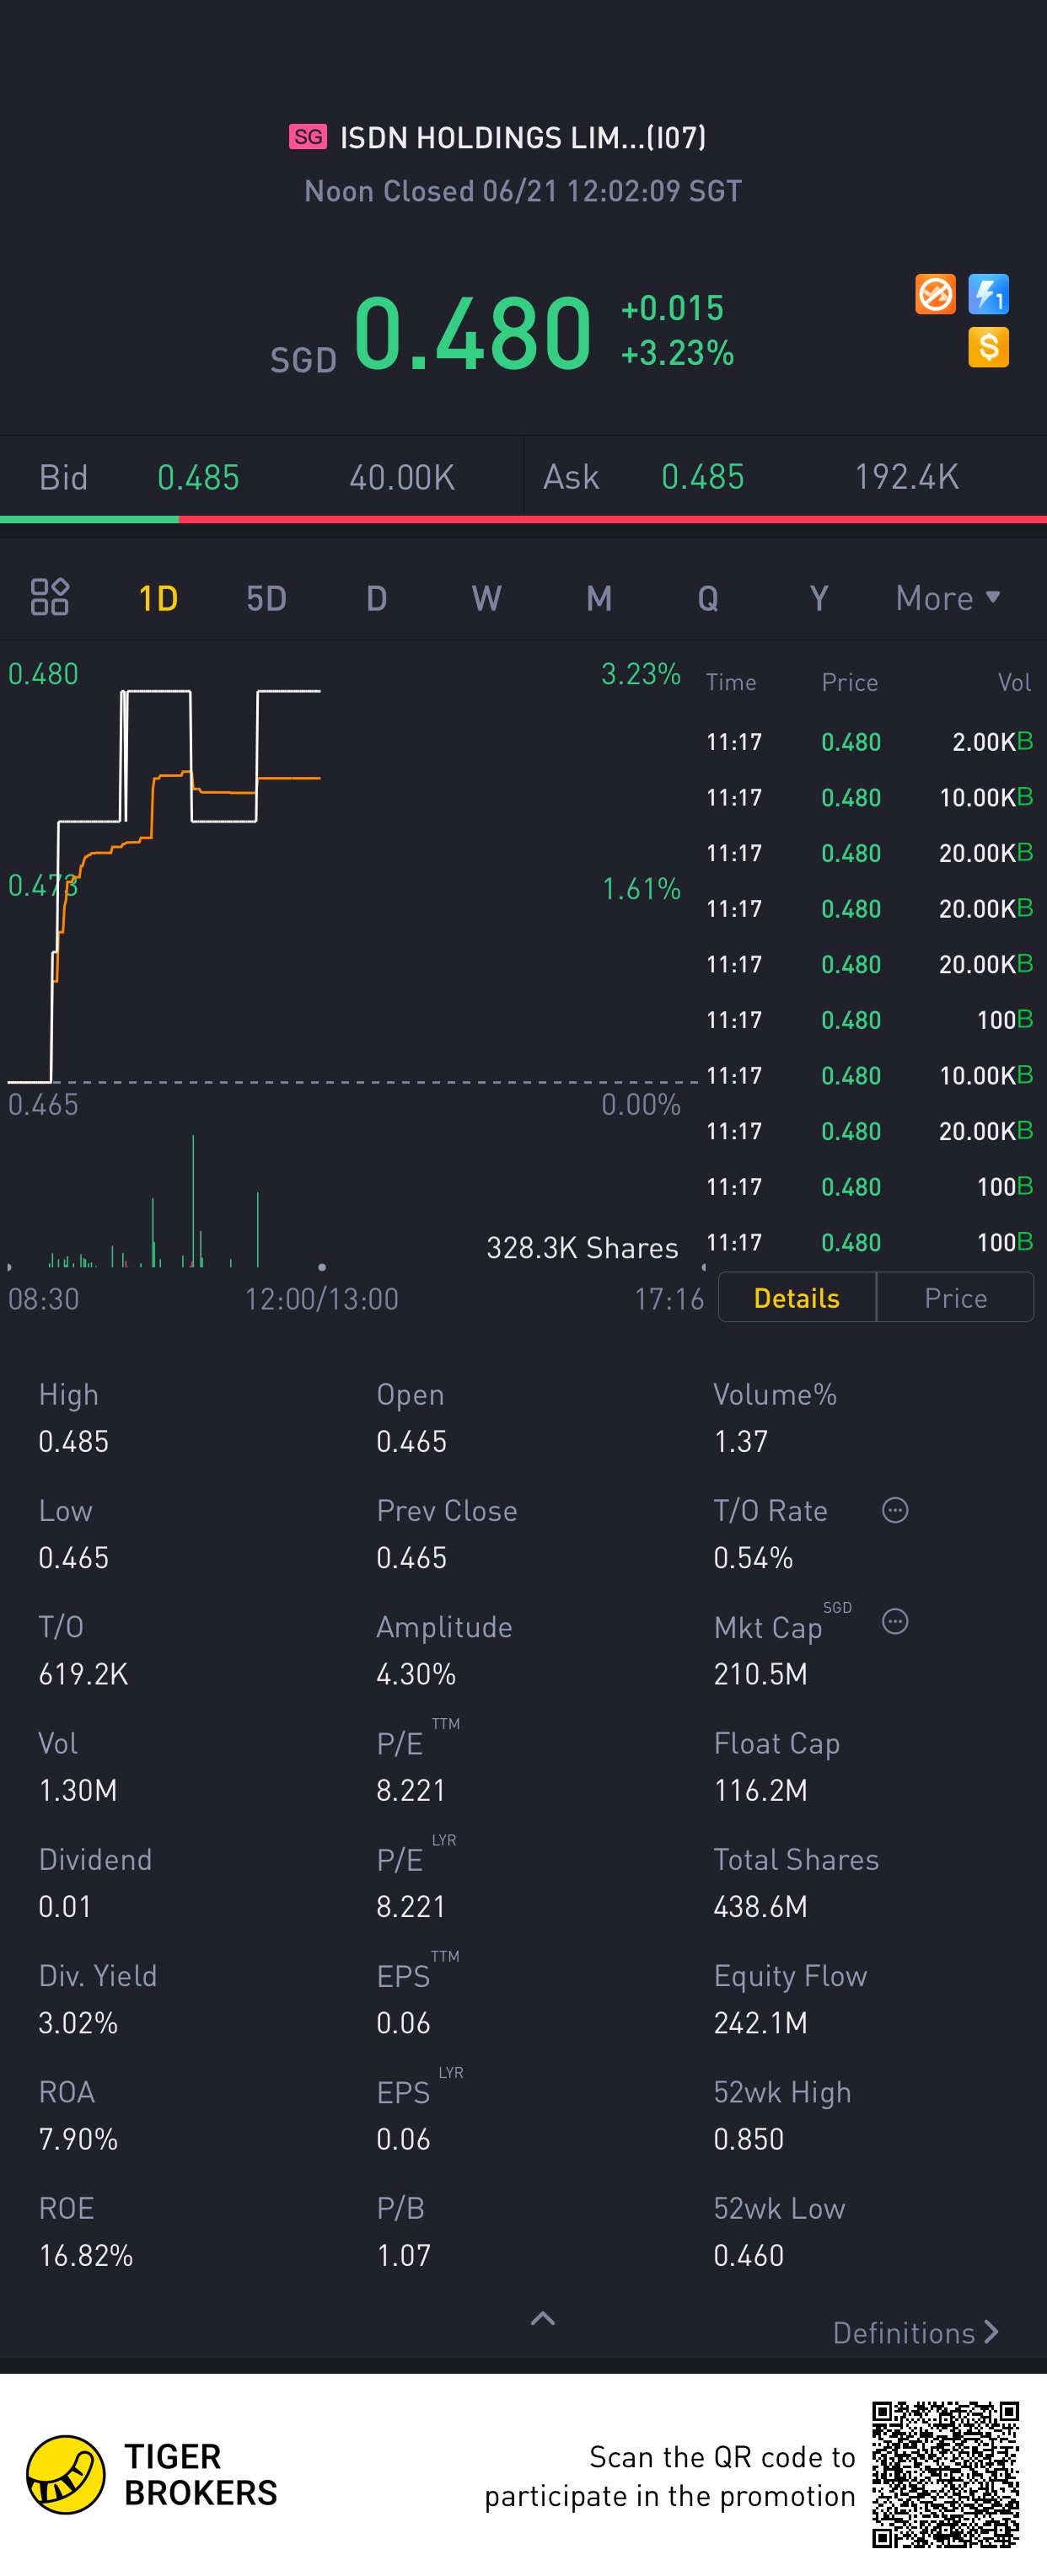Expand the More chart periods dropdown
The image size is (1047, 2576).
click(x=947, y=598)
